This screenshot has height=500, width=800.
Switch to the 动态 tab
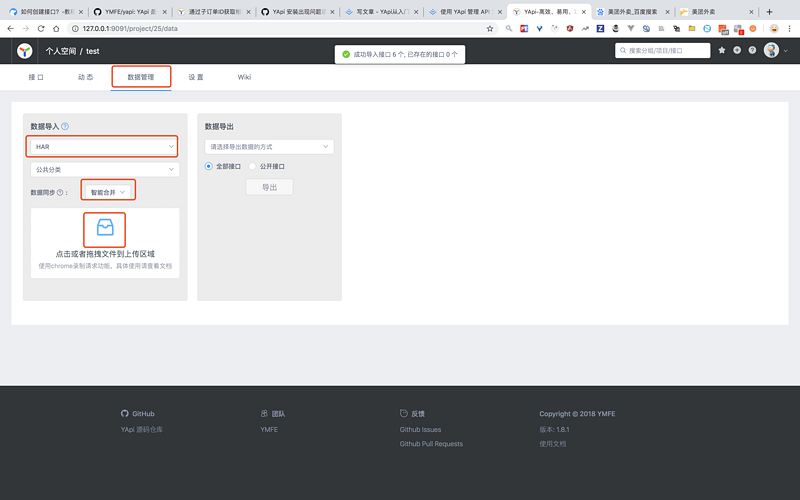point(85,77)
